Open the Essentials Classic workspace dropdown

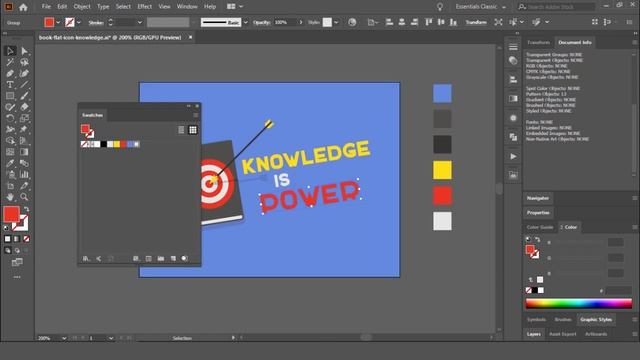coord(480,7)
